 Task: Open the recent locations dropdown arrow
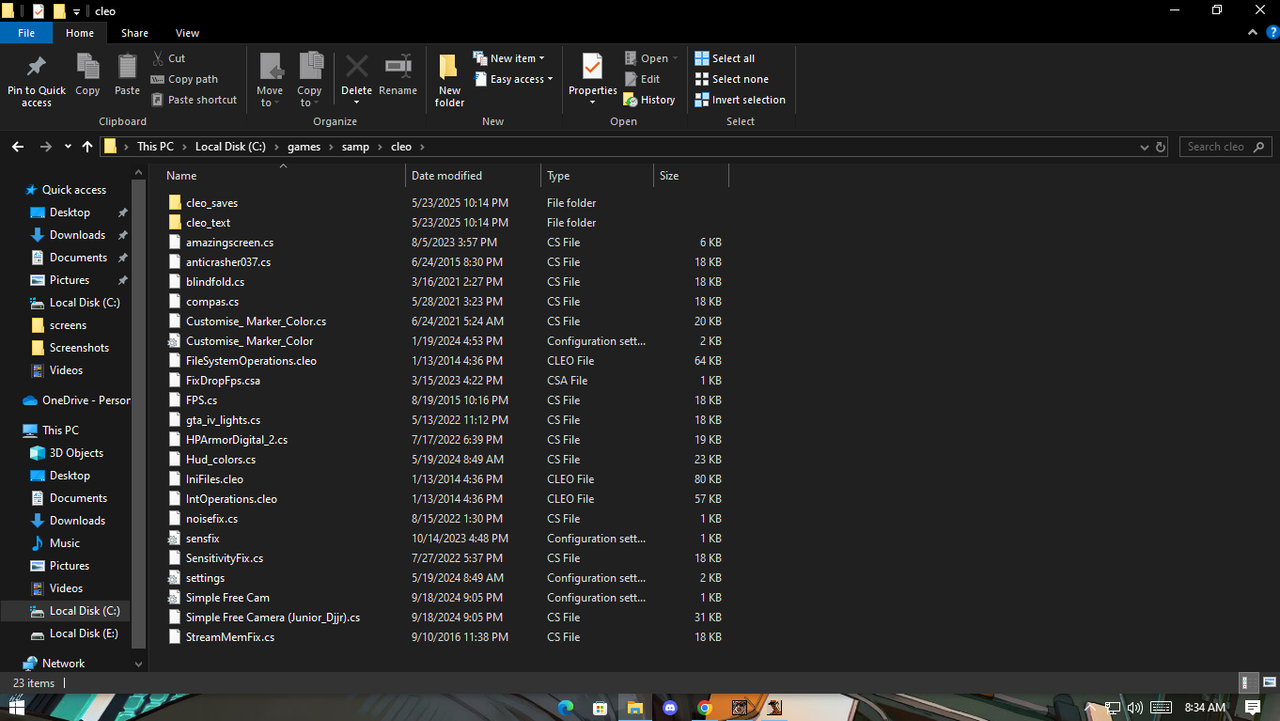[68, 147]
